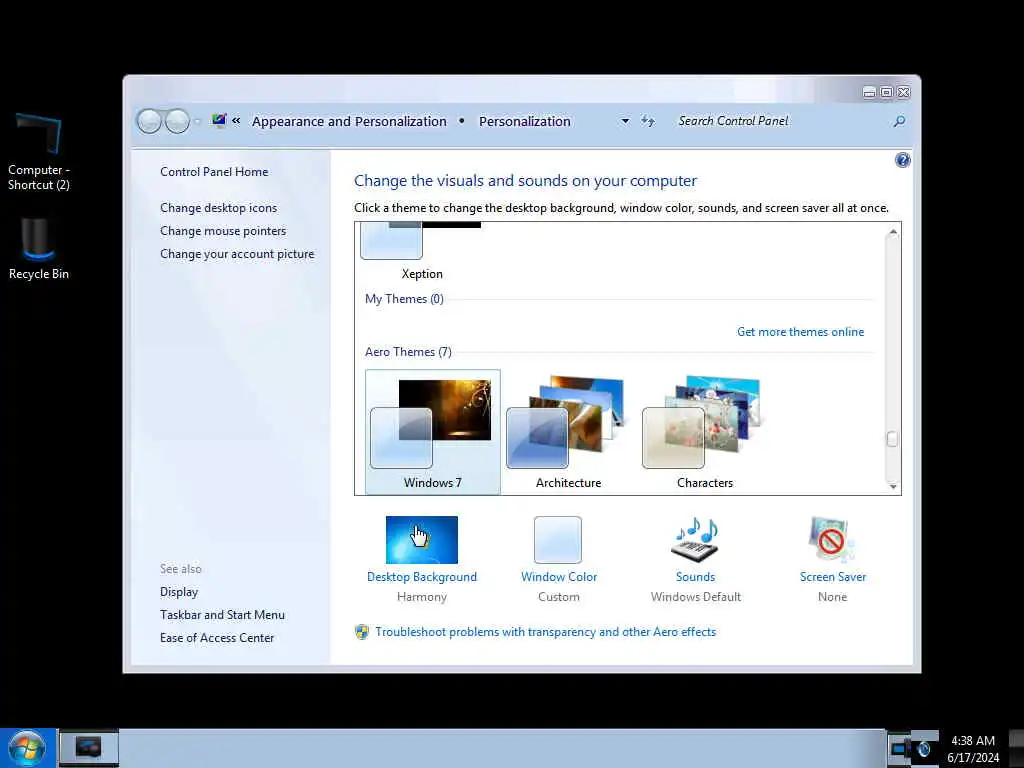Image resolution: width=1024 pixels, height=768 pixels.
Task: Click the Back navigation button
Action: 149,121
